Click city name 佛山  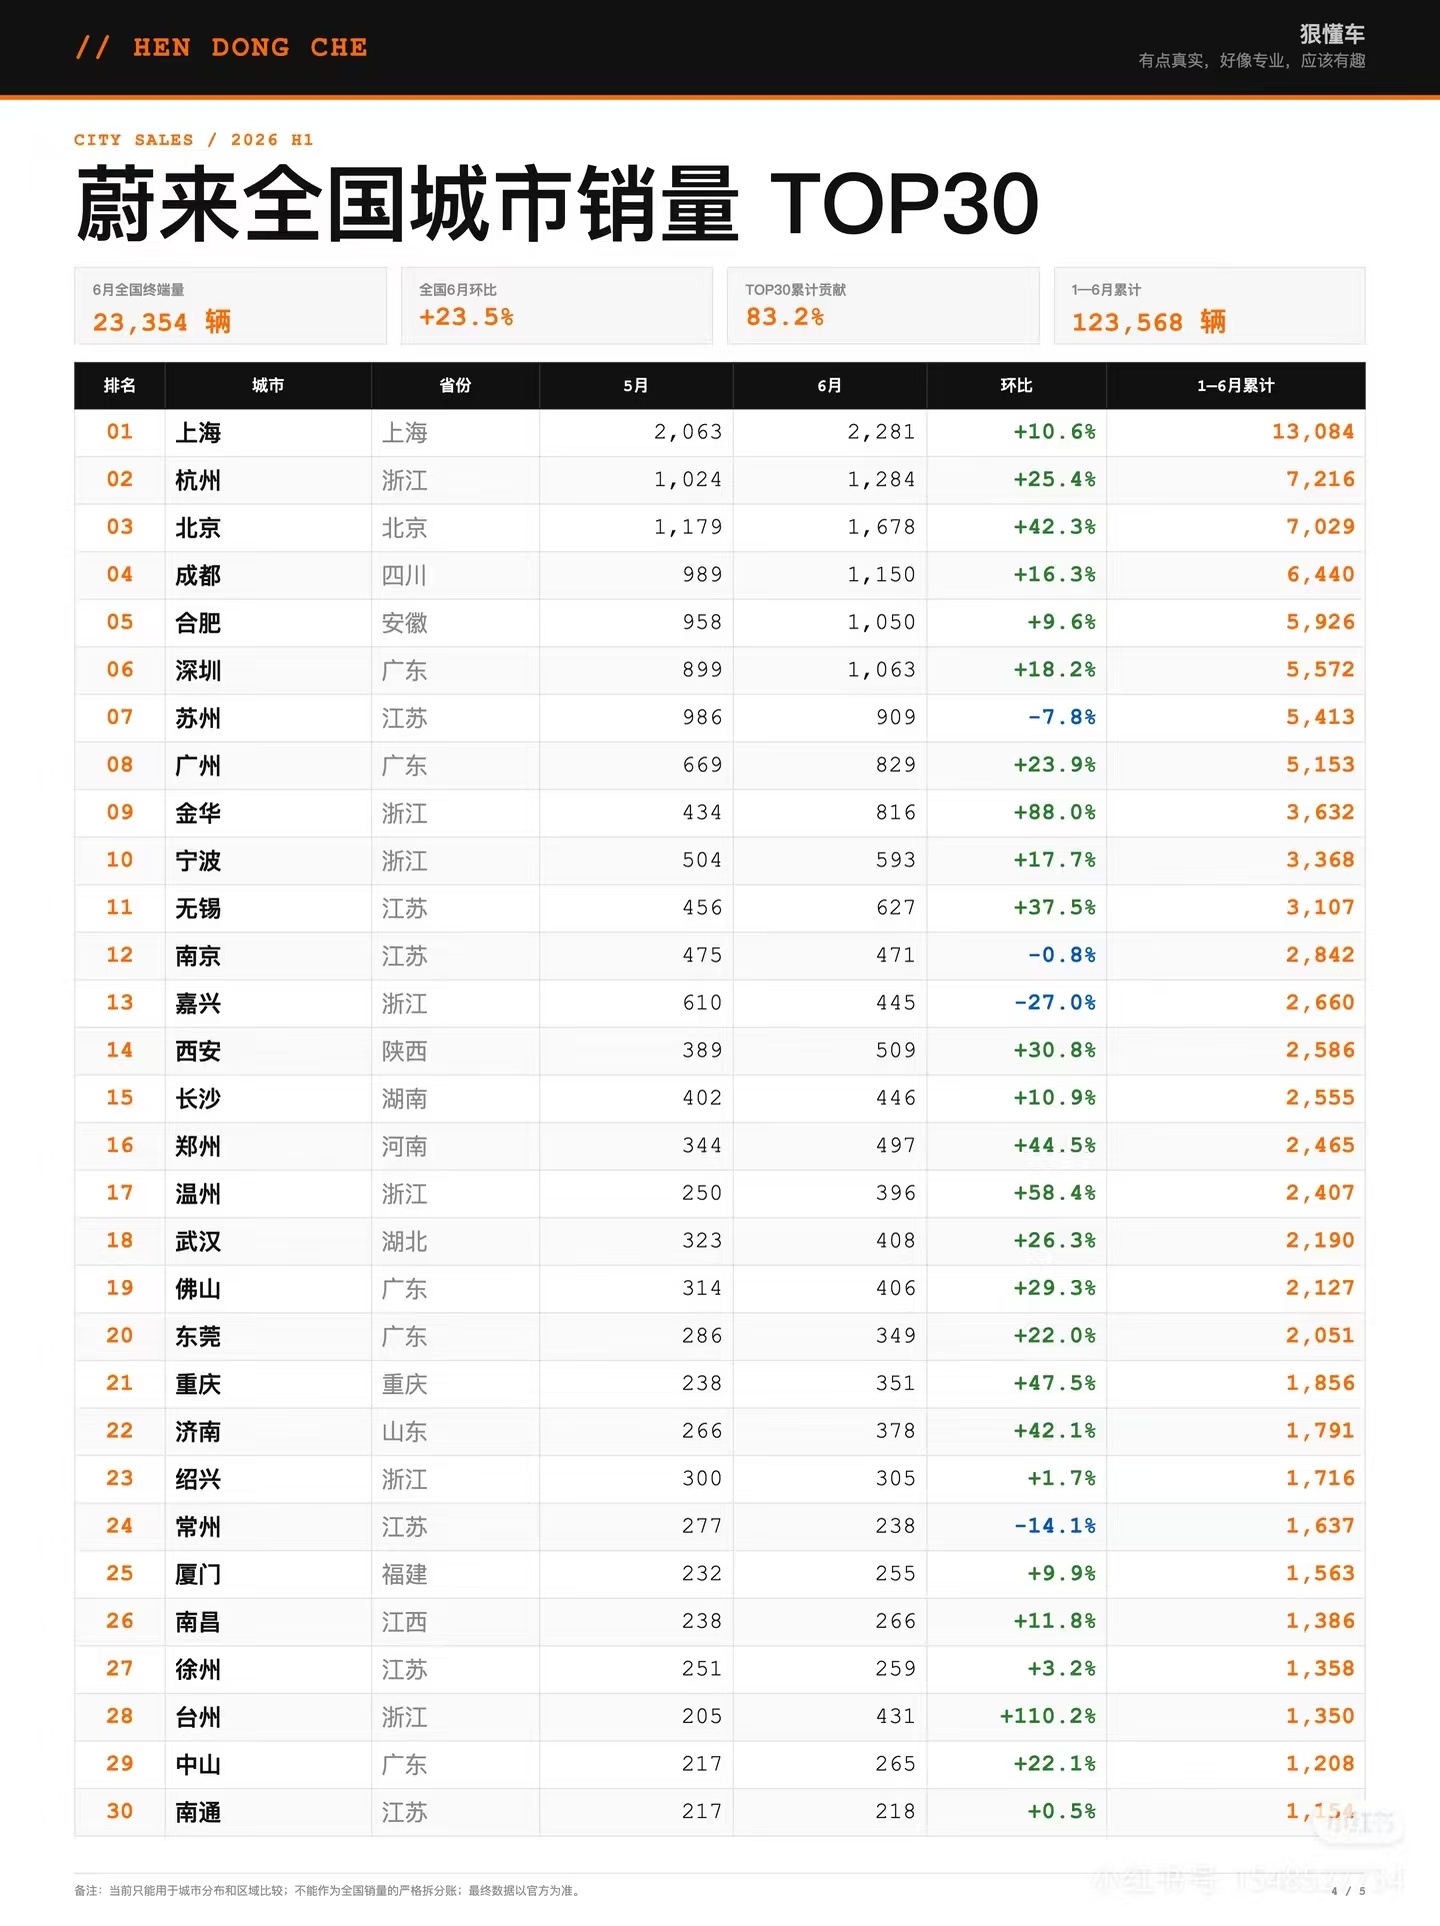tap(198, 1289)
